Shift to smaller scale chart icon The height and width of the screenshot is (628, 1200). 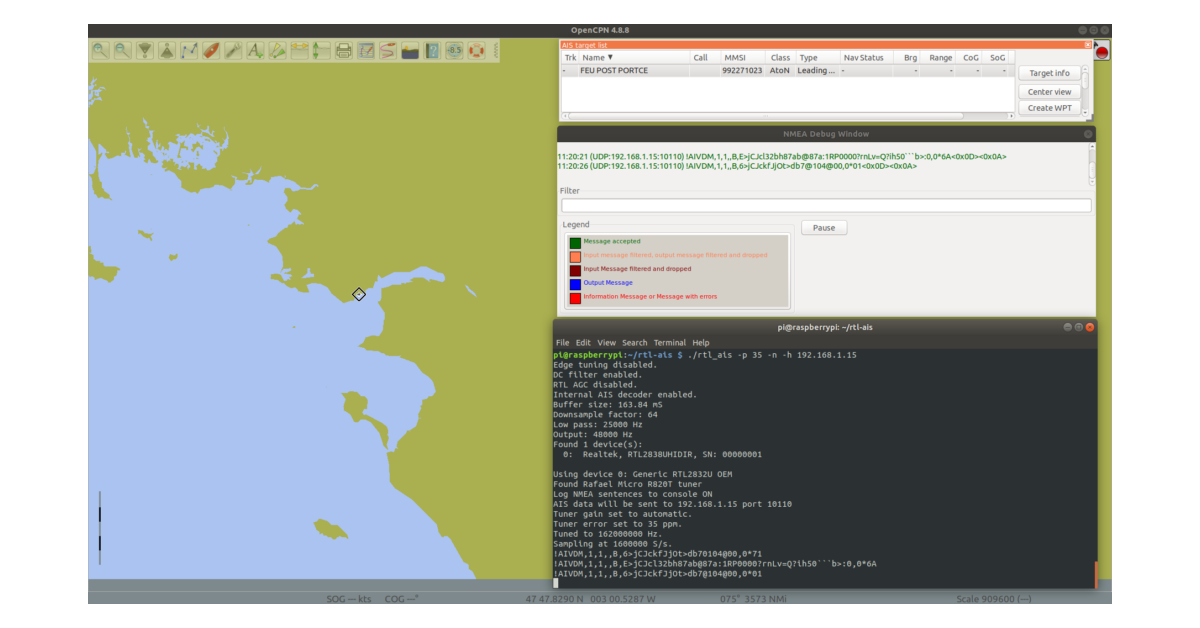166,50
